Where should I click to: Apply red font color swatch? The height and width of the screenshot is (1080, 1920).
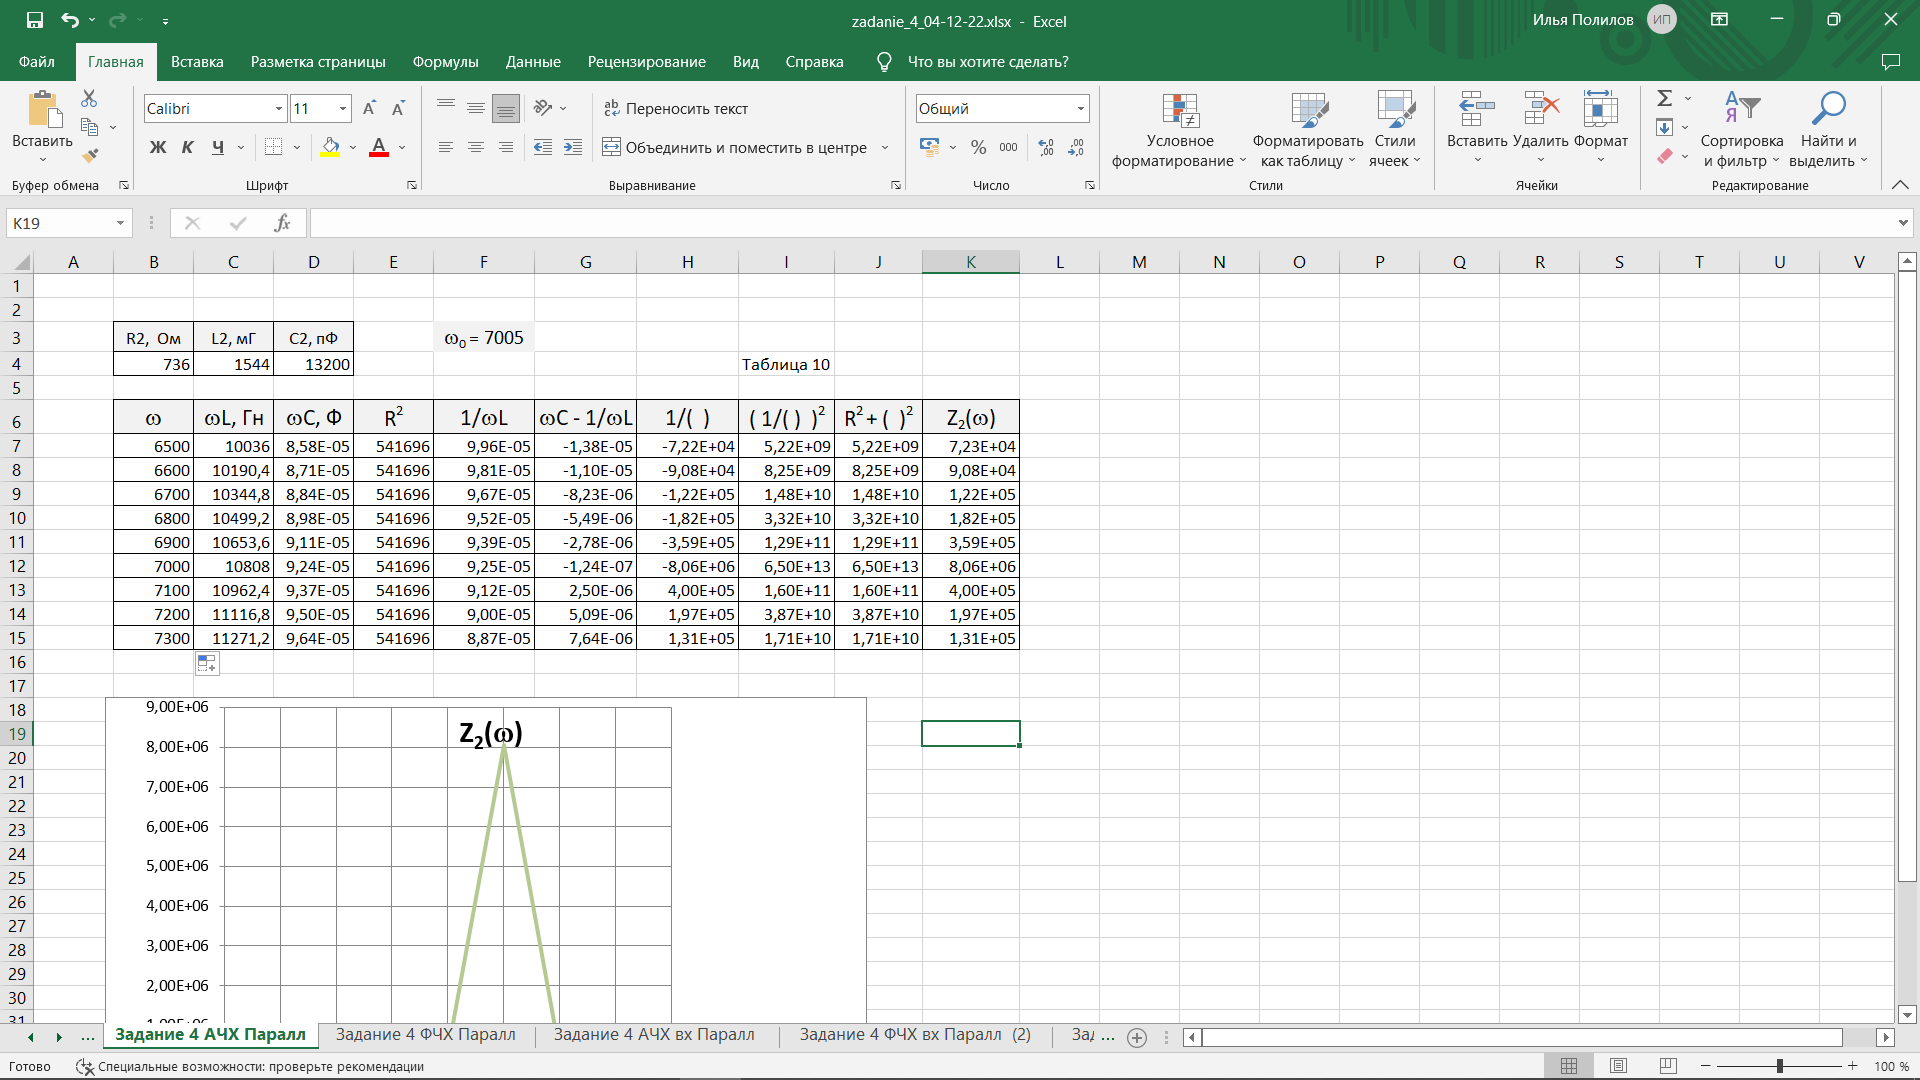coord(379,147)
